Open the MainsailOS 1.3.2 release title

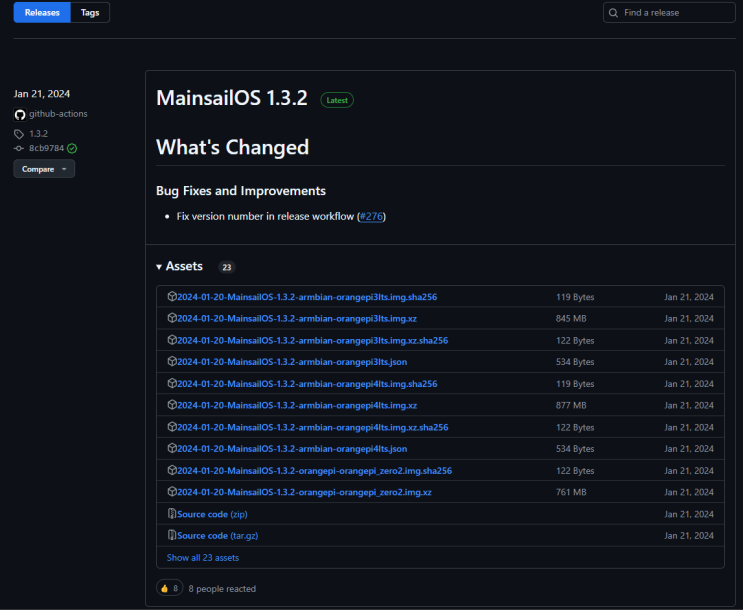232,98
